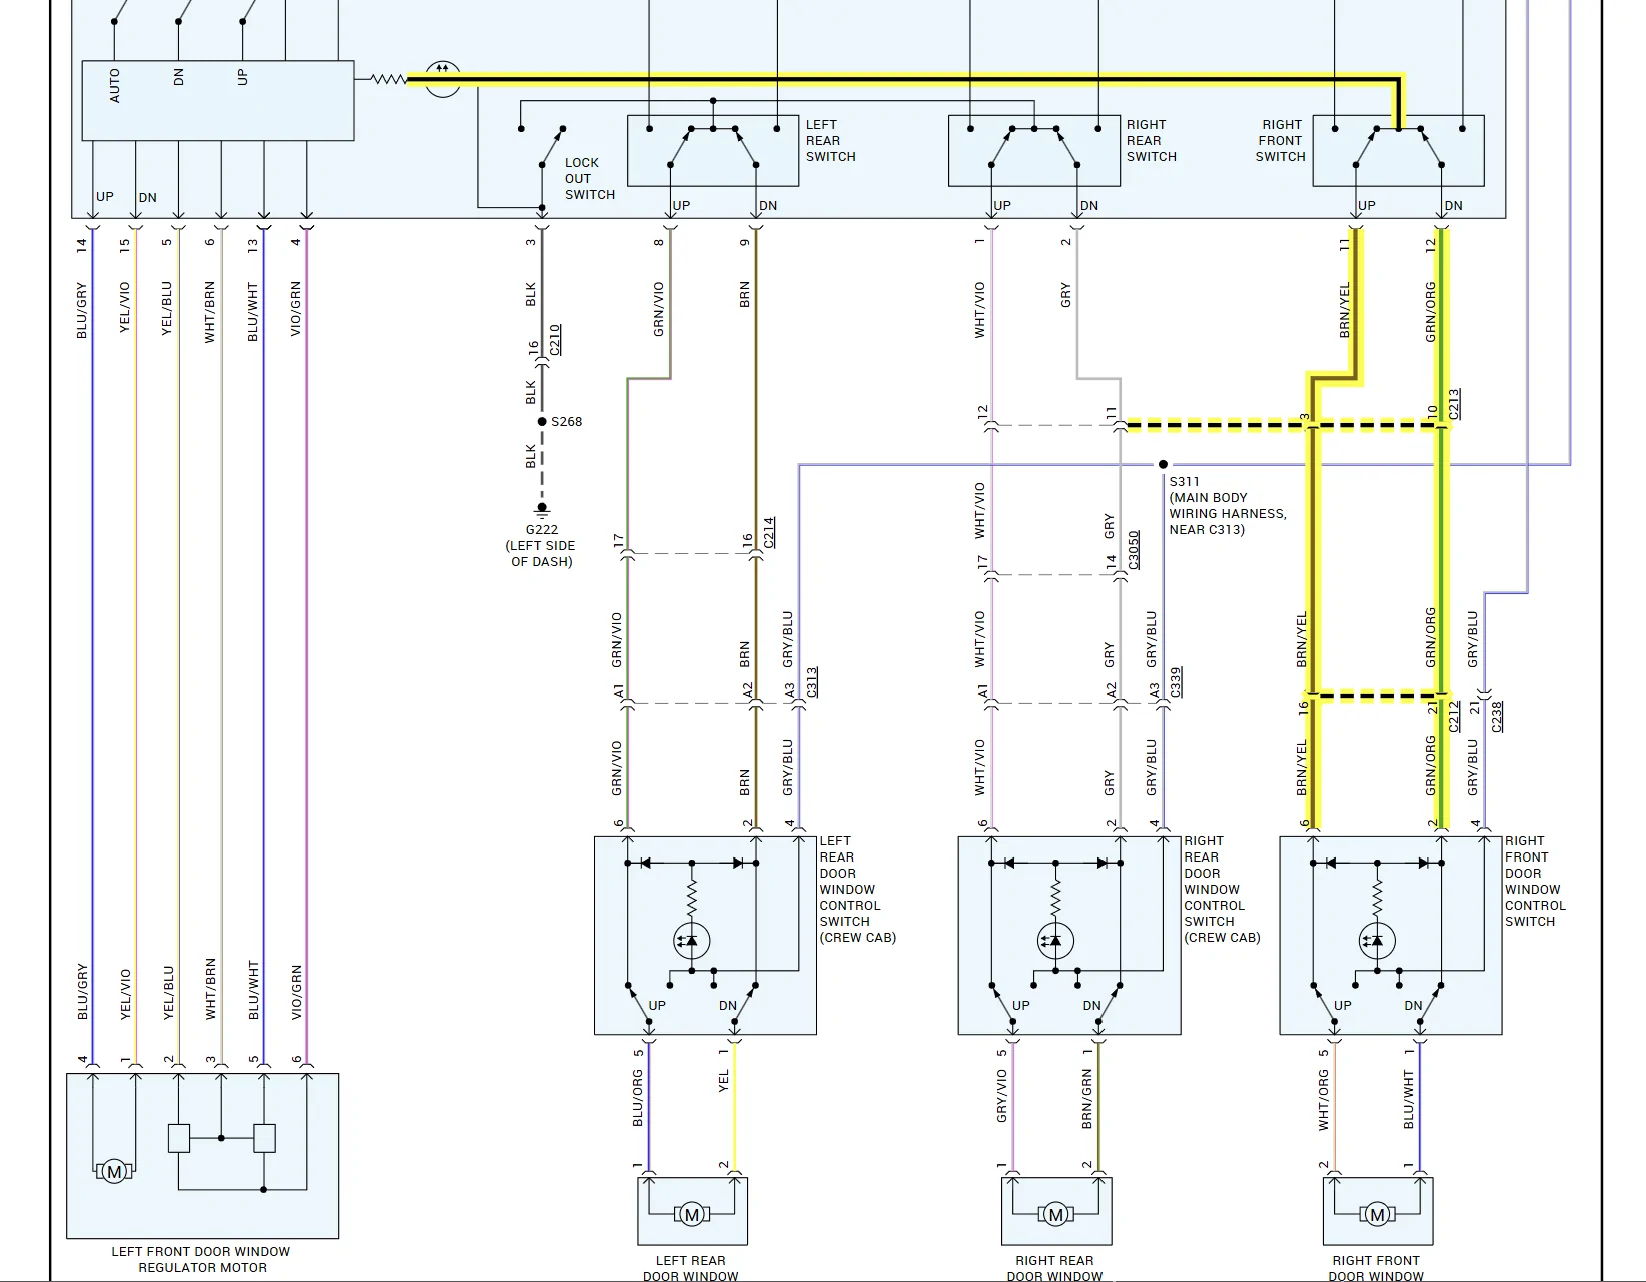Select LEFT FRONT DOOR WINDOW REGULATOR MOTOR caption
The image size is (1646, 1282).
click(x=202, y=1259)
